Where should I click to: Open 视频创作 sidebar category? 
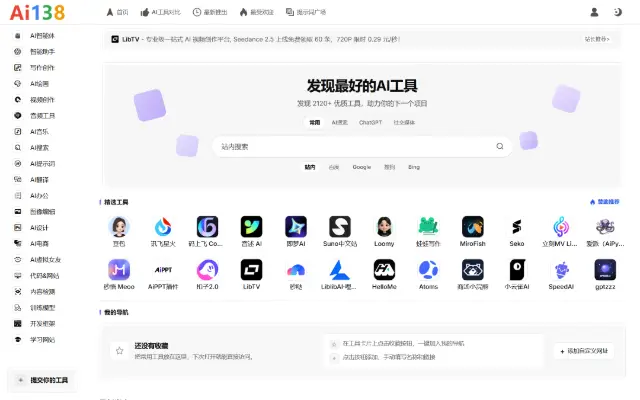42,100
